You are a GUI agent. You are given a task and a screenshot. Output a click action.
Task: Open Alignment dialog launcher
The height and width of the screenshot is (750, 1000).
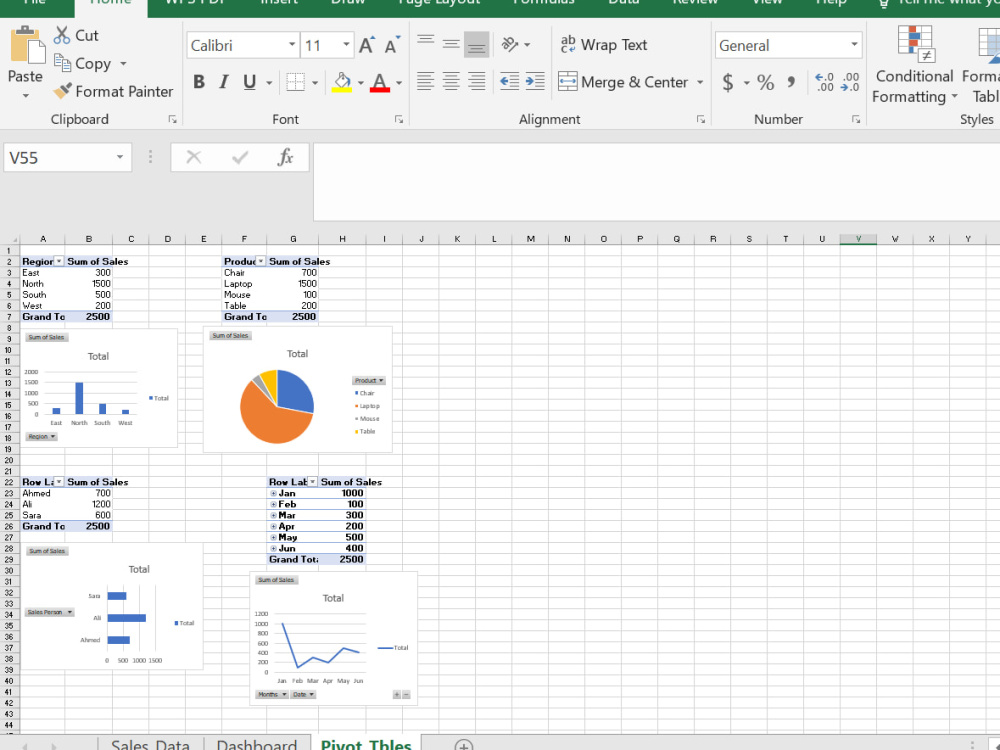(x=700, y=119)
